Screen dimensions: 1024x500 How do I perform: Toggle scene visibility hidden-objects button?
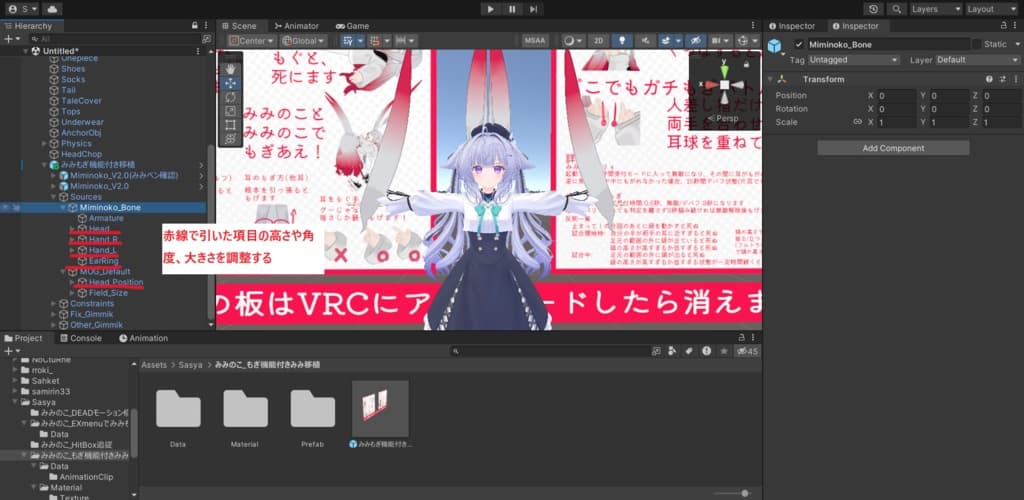[x=696, y=40]
